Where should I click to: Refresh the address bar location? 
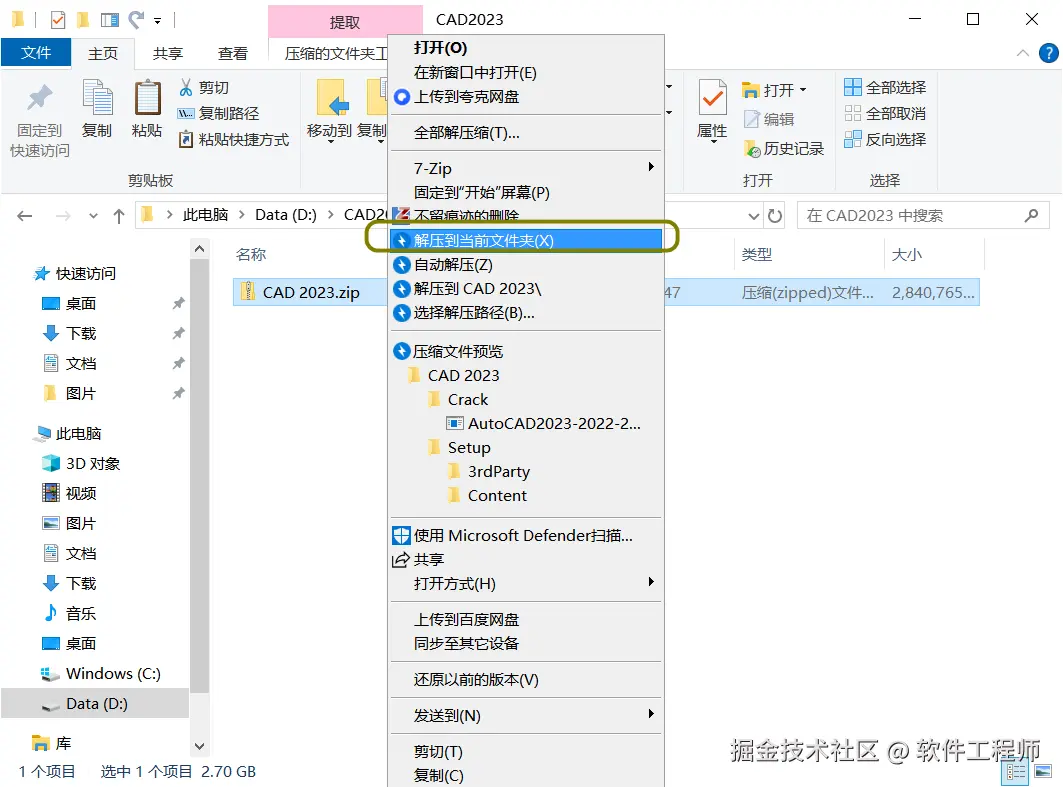click(x=774, y=216)
